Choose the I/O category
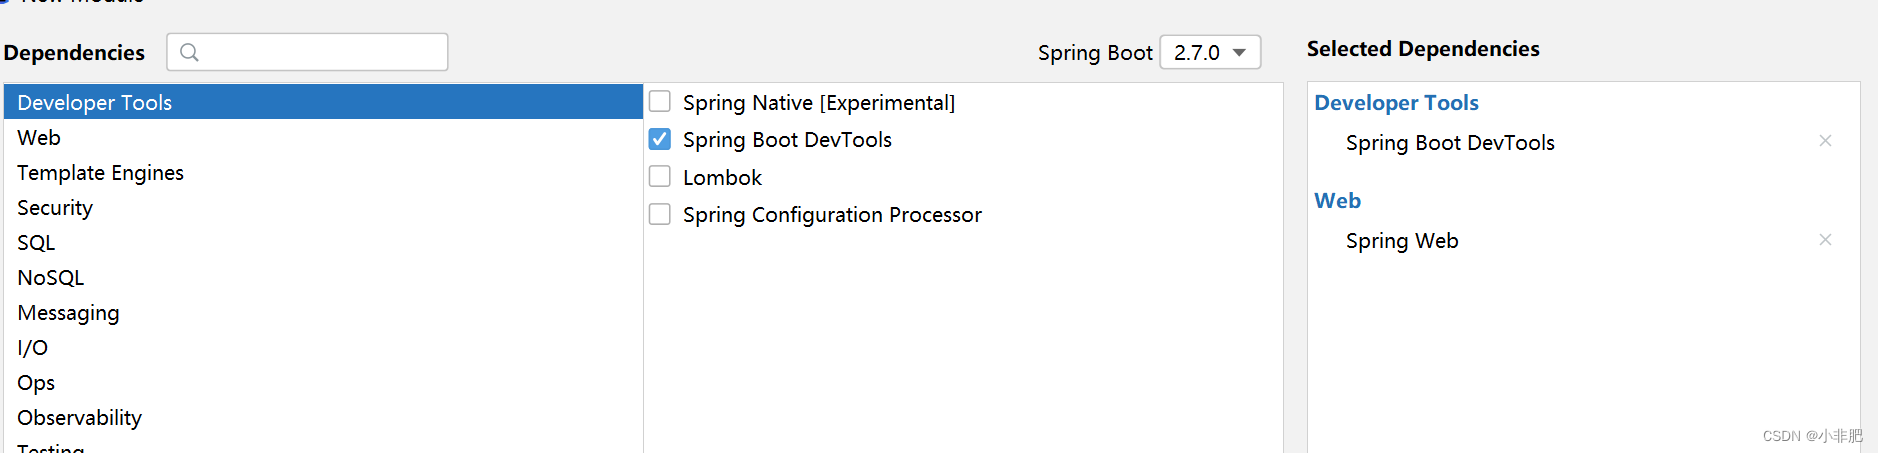1878x453 pixels. [x=32, y=348]
